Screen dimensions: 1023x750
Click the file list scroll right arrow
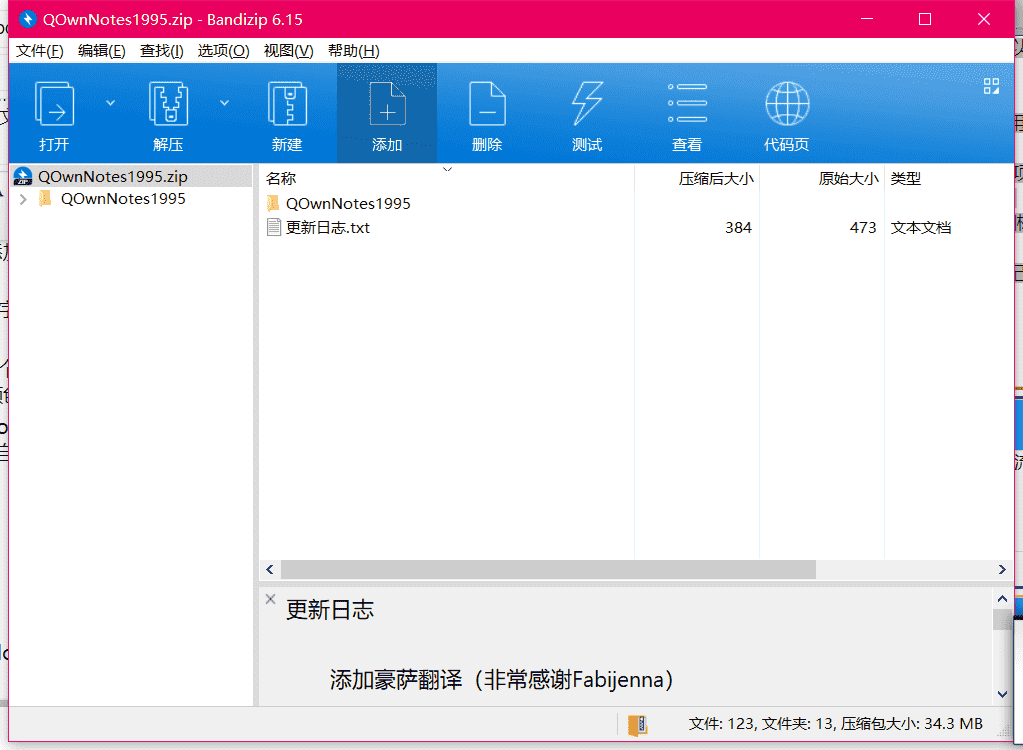coord(1002,569)
